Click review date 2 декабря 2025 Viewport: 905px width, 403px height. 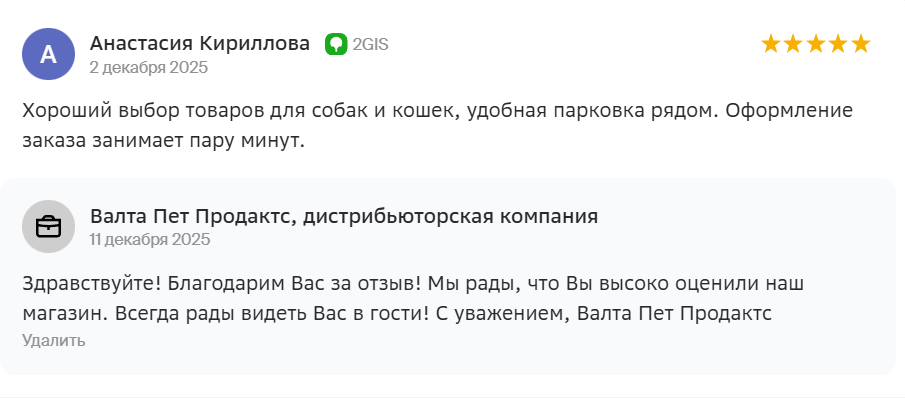(148, 68)
